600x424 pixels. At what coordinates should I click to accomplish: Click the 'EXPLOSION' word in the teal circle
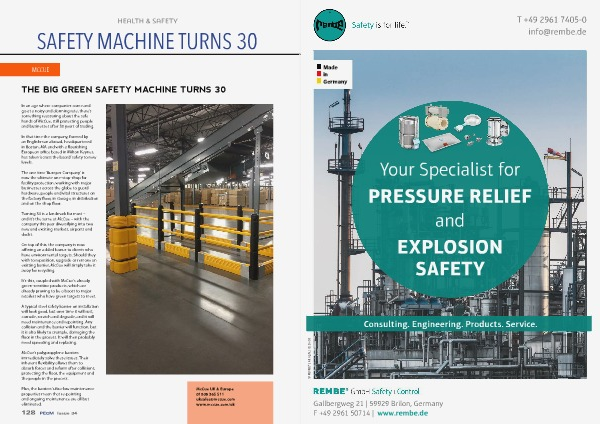(450, 247)
